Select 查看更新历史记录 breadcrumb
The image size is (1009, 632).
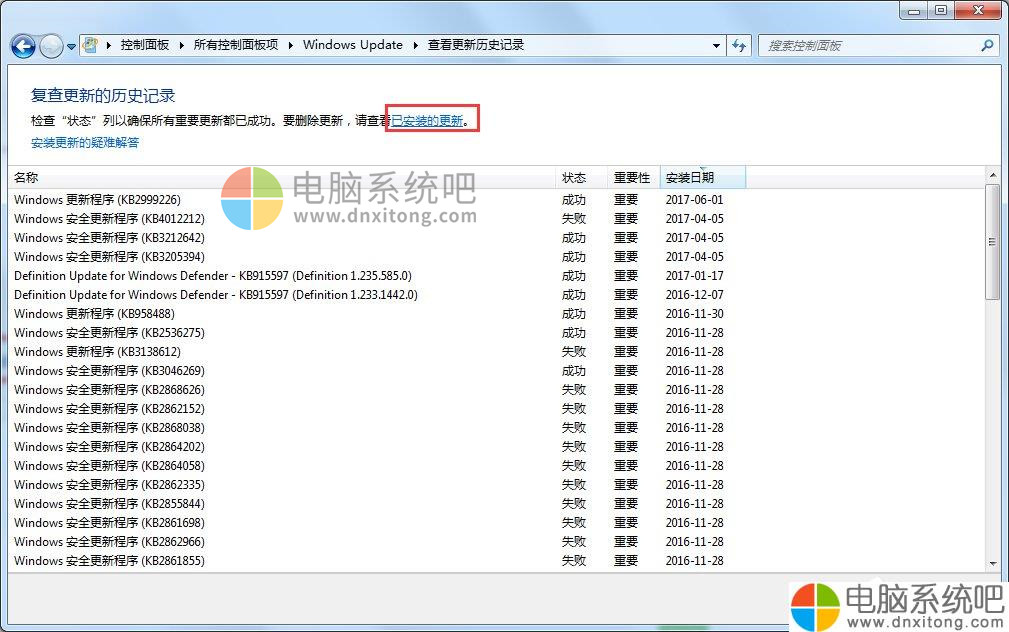click(476, 45)
